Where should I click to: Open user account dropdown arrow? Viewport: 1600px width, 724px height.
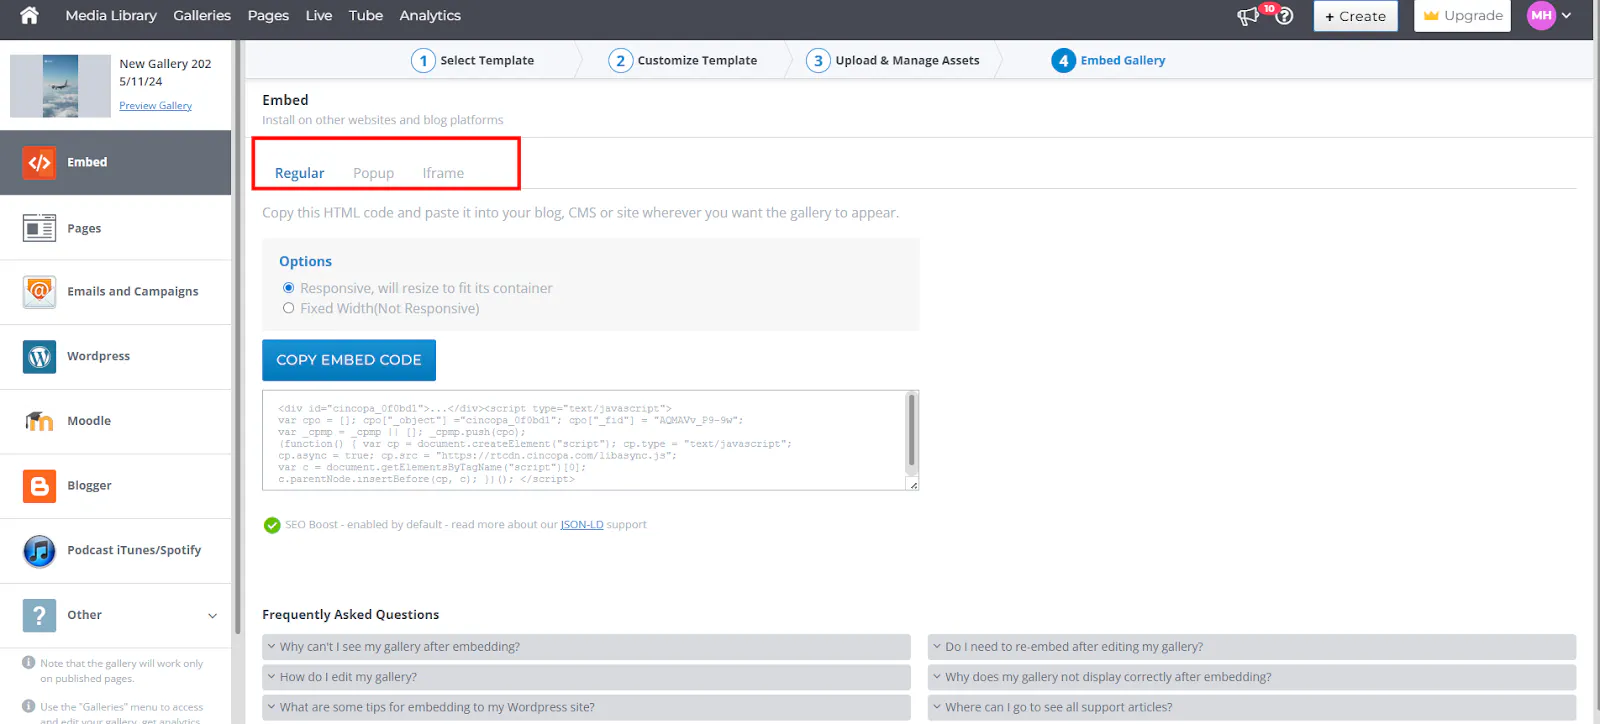click(x=1566, y=15)
